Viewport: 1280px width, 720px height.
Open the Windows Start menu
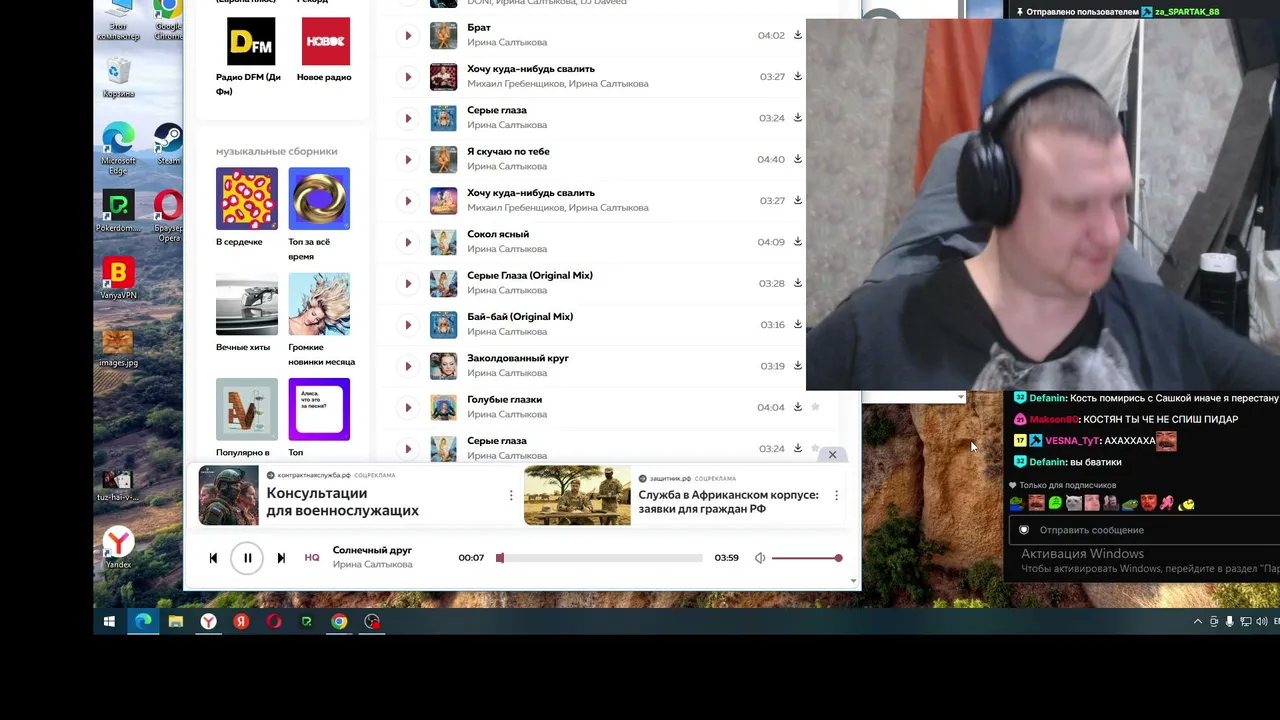109,622
